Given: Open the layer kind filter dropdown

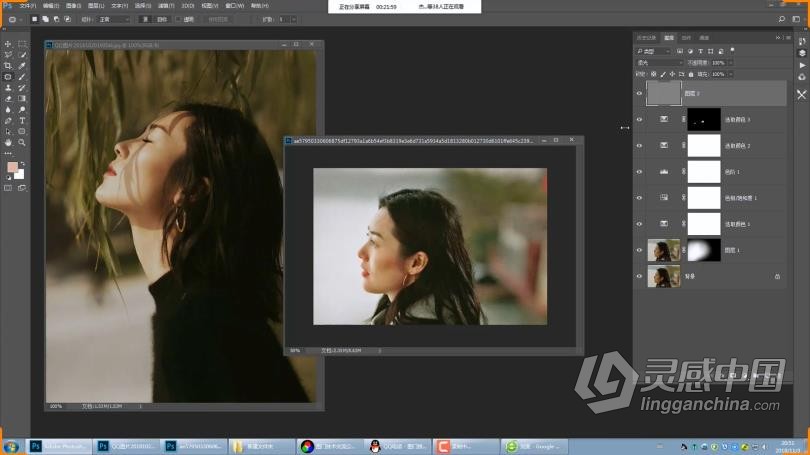Looking at the screenshot, I should [x=653, y=51].
